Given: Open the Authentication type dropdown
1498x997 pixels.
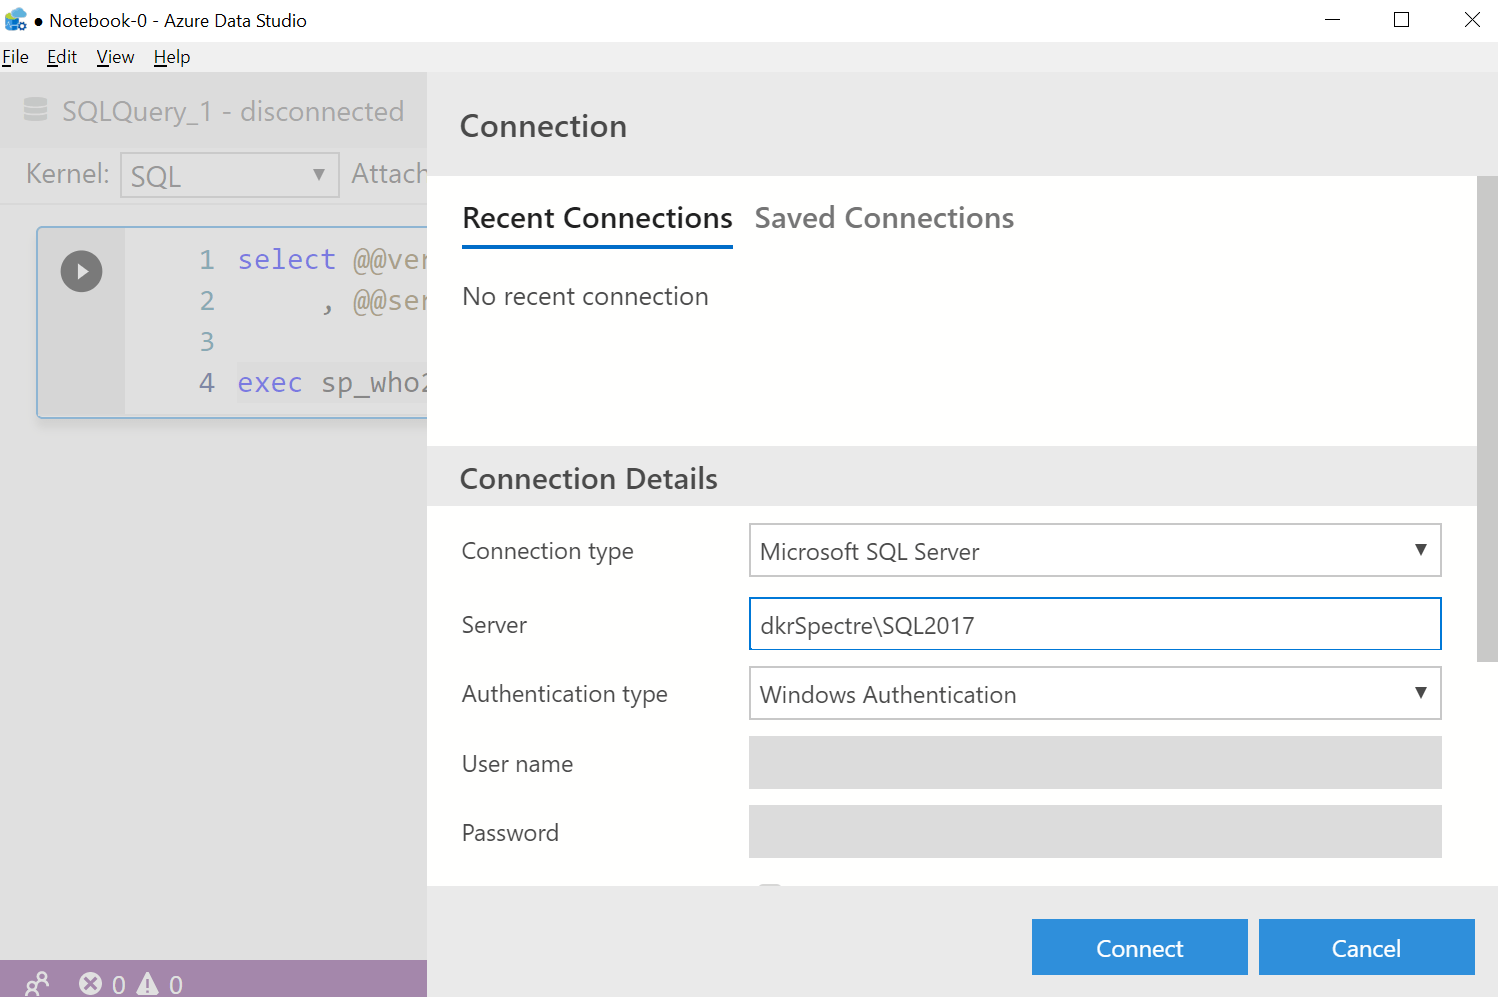Looking at the screenshot, I should pyautogui.click(x=1094, y=694).
